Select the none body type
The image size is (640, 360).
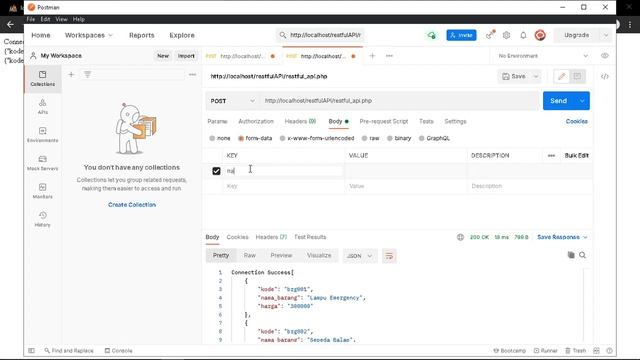tap(220, 138)
